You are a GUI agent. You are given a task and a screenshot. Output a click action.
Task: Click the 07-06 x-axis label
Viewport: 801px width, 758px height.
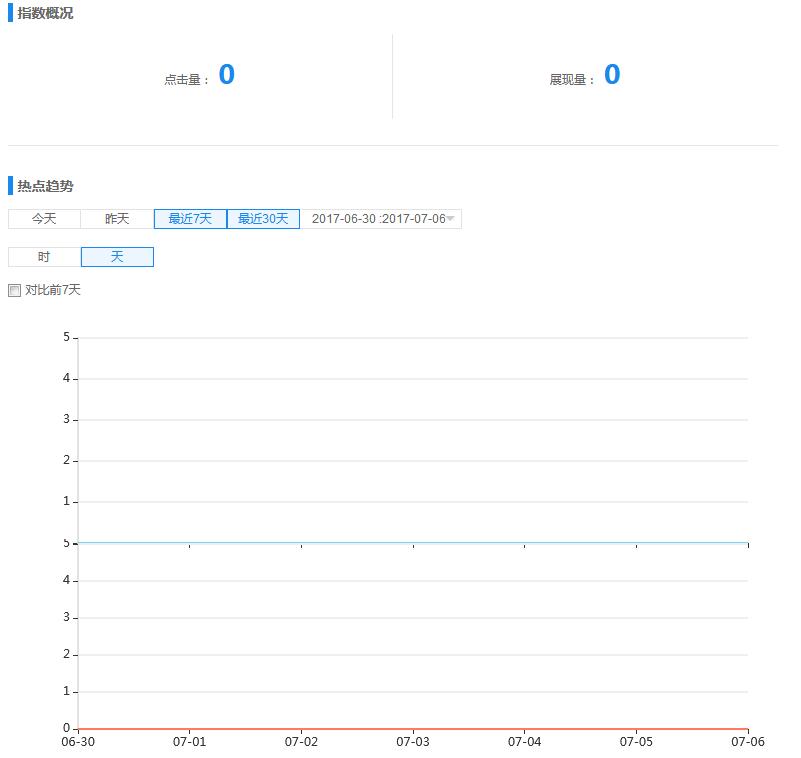pos(747,742)
